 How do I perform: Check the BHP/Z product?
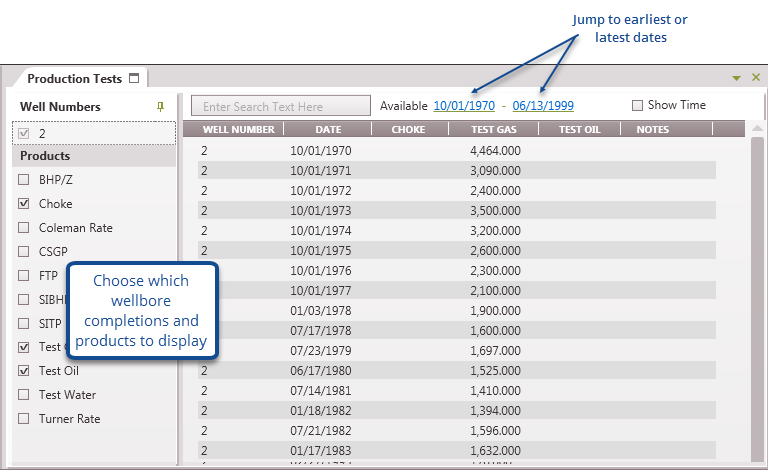(23, 180)
